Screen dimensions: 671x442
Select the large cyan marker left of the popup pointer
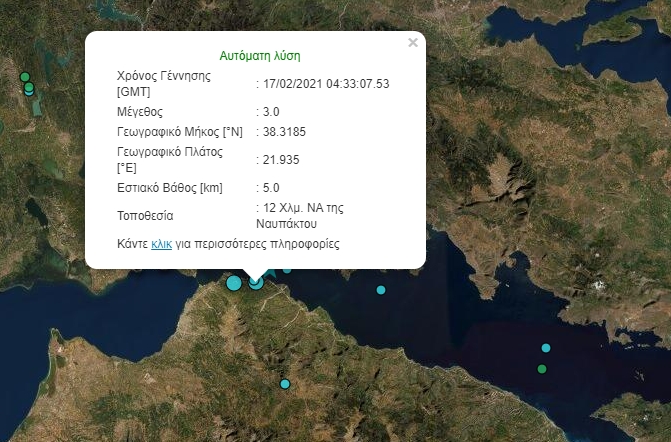tap(234, 283)
